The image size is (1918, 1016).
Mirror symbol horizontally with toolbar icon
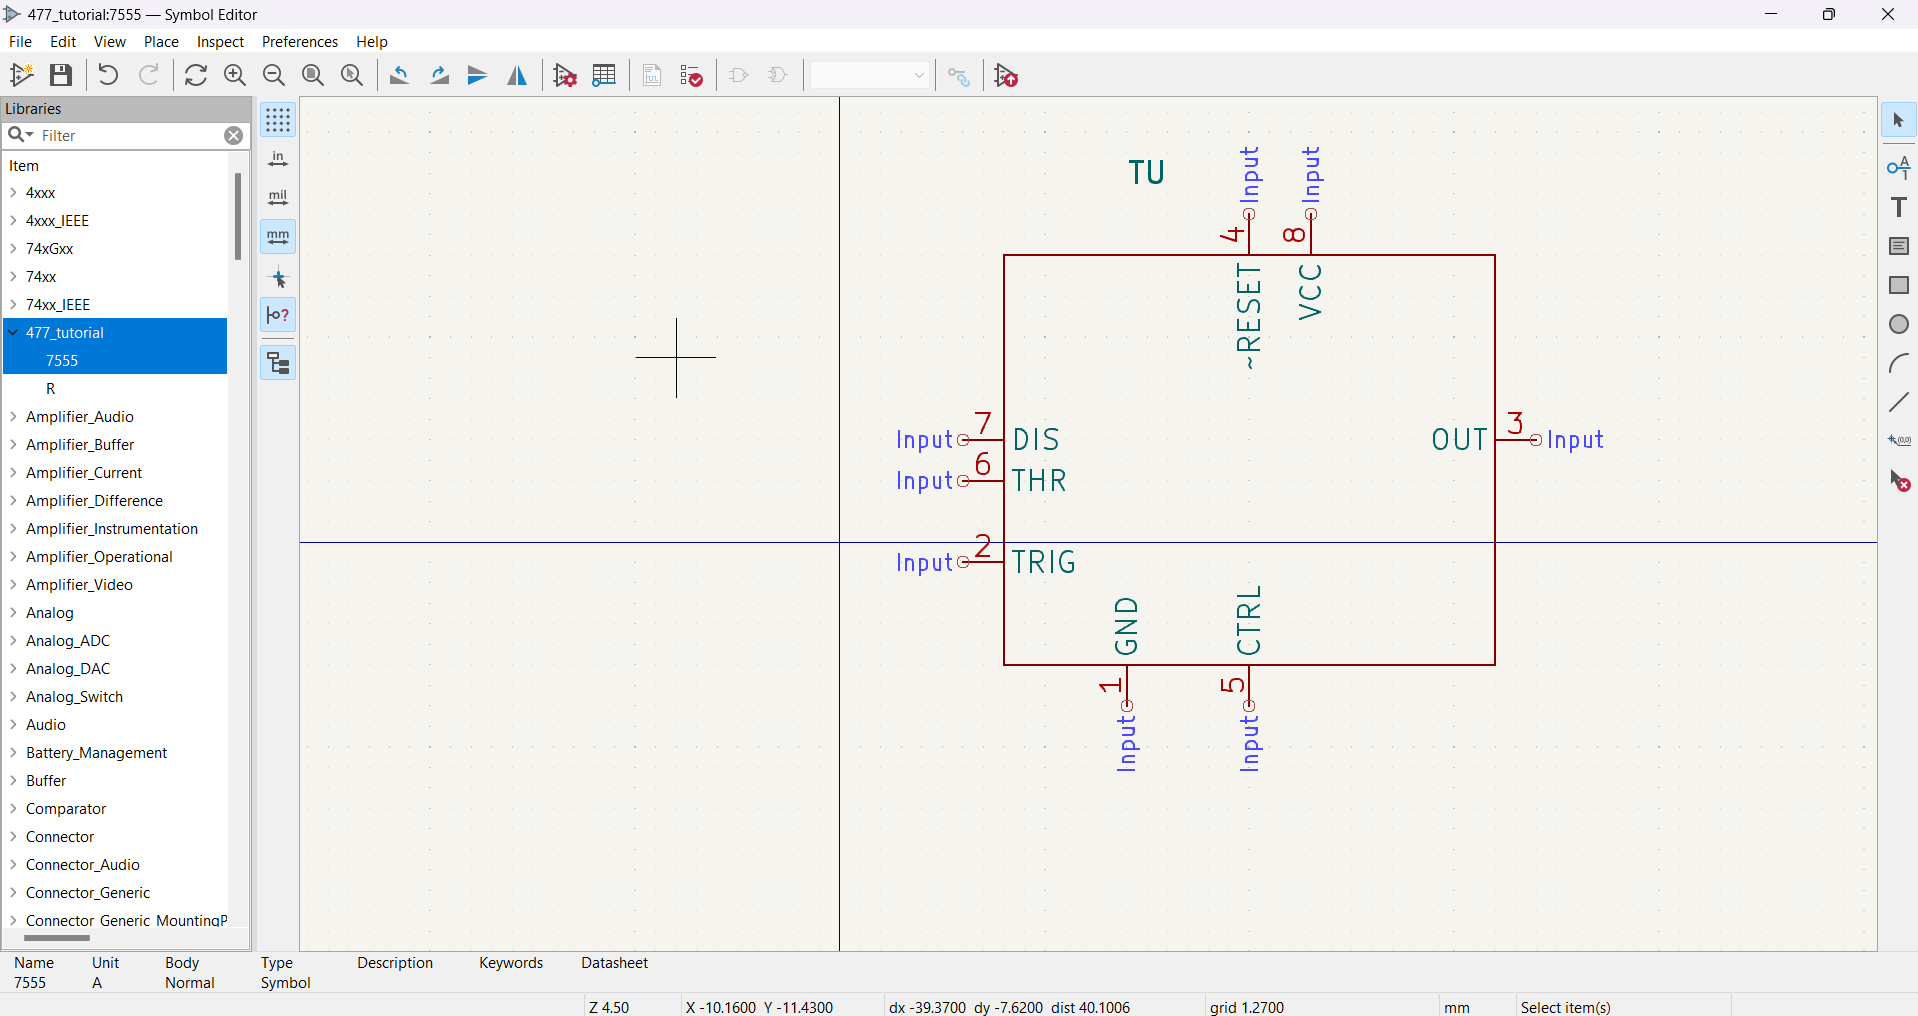[517, 75]
